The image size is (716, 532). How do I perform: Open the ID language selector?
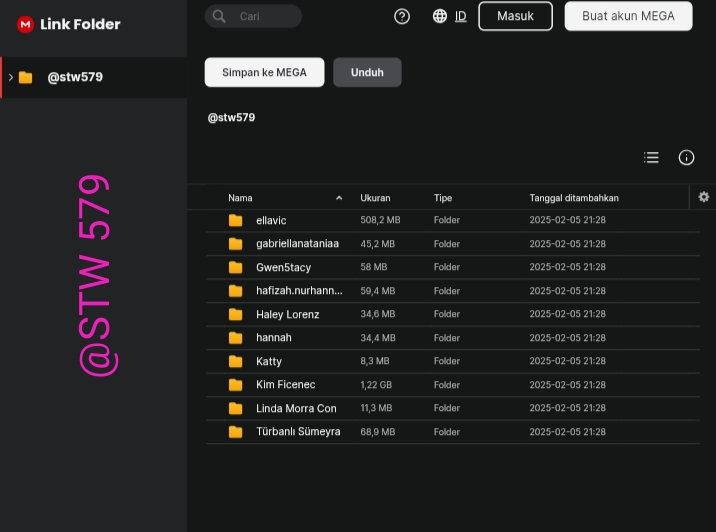(x=461, y=16)
